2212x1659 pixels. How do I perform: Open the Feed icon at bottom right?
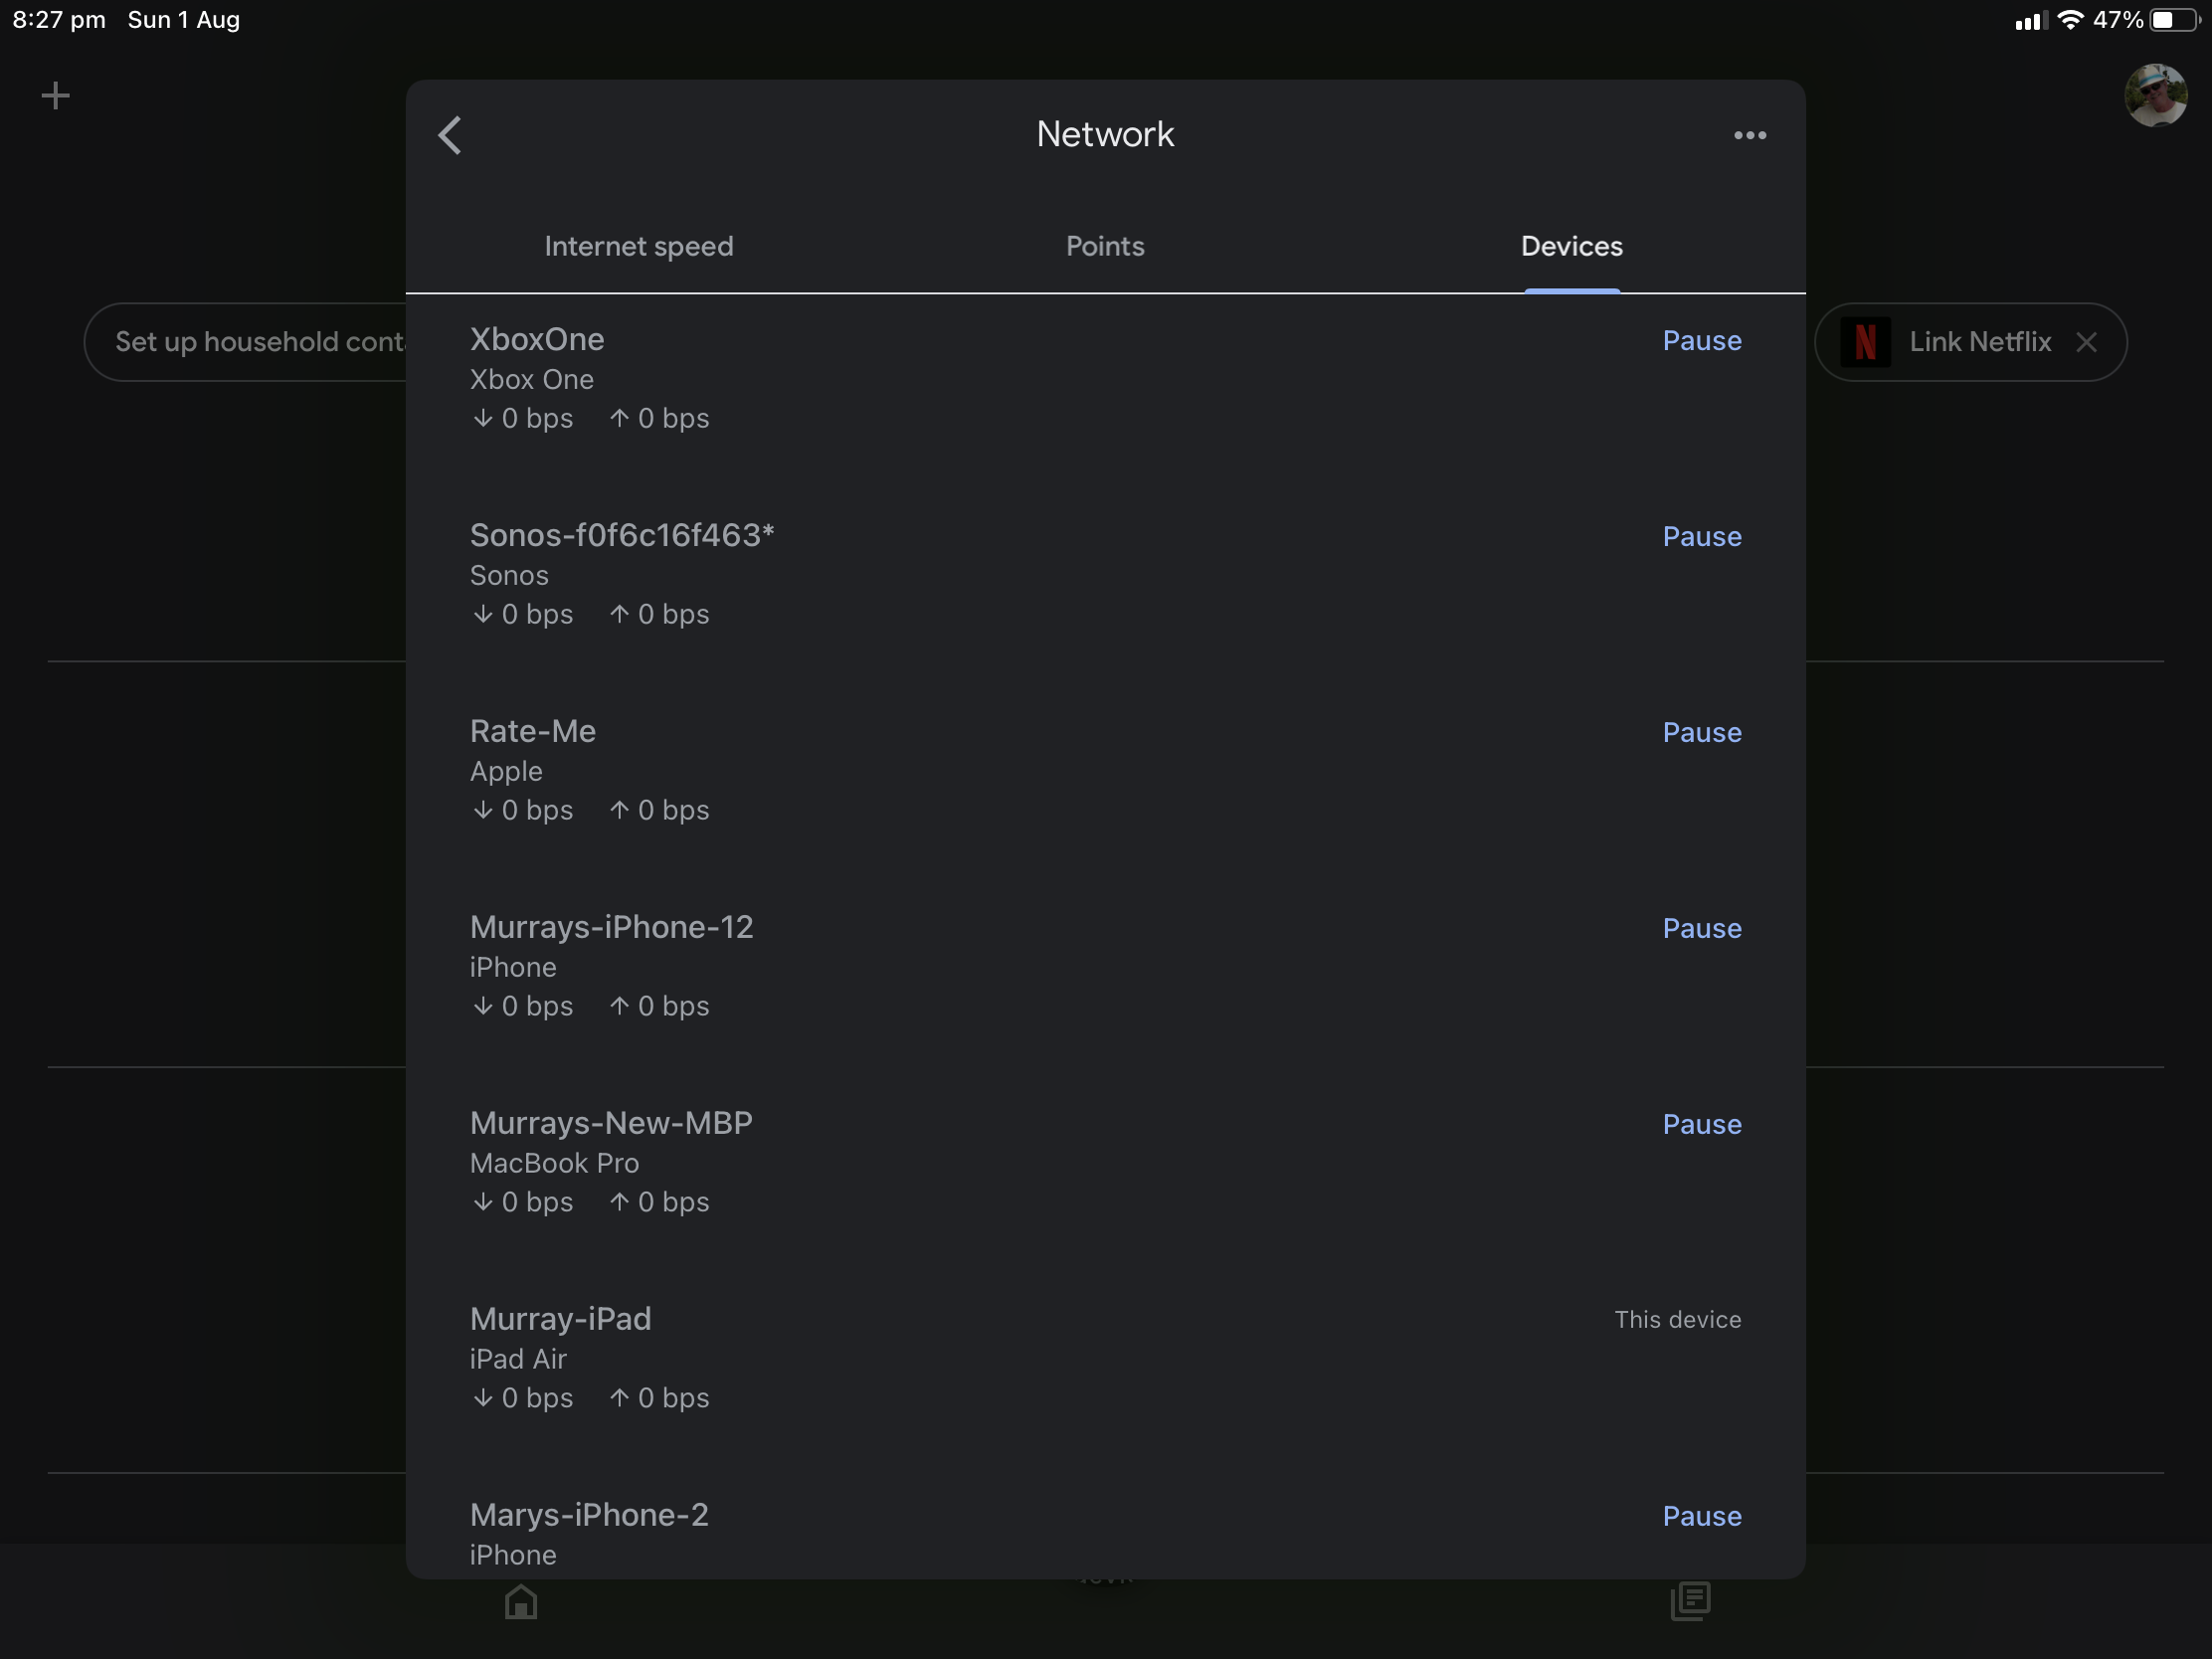1690,1601
